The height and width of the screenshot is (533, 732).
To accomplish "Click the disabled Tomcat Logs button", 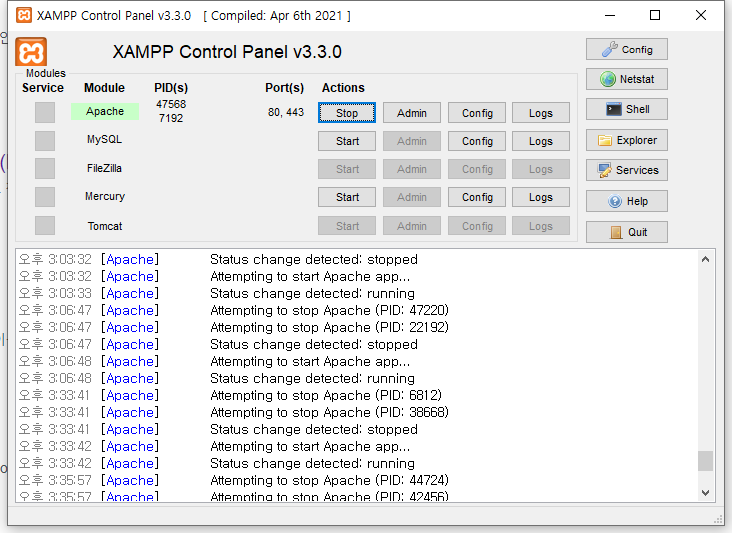I will (x=541, y=226).
